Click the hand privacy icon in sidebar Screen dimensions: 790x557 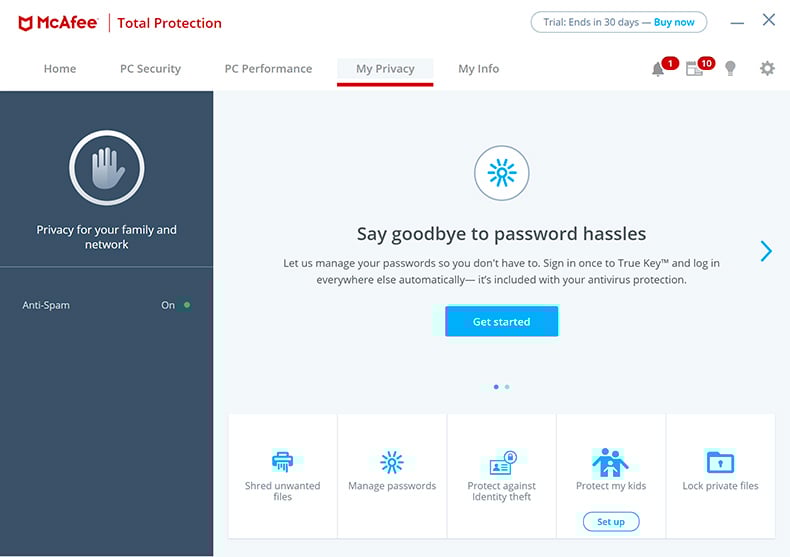point(107,168)
